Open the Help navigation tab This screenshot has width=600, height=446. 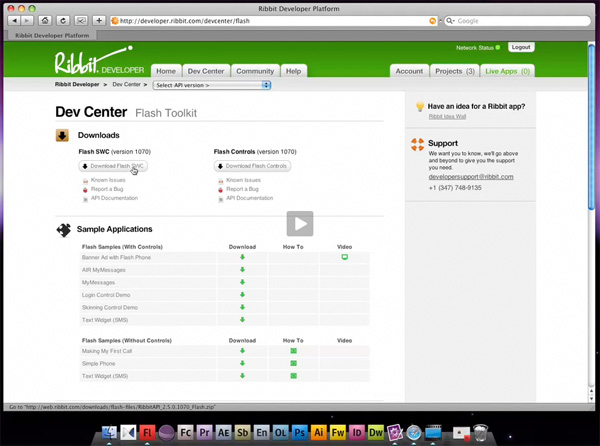(293, 71)
